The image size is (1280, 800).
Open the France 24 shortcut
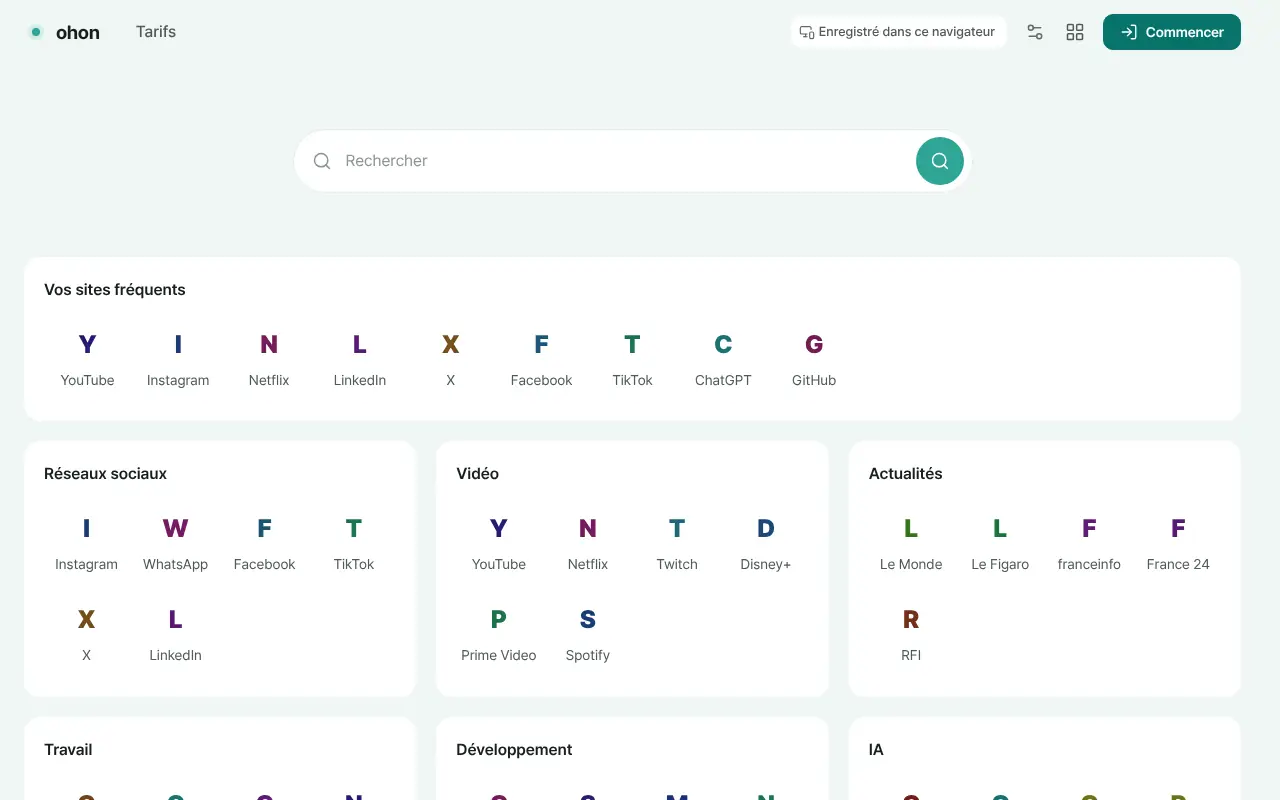1178,544
